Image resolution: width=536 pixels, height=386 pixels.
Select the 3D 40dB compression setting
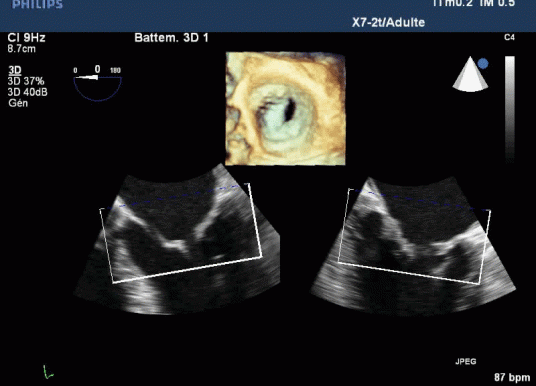[x=28, y=92]
